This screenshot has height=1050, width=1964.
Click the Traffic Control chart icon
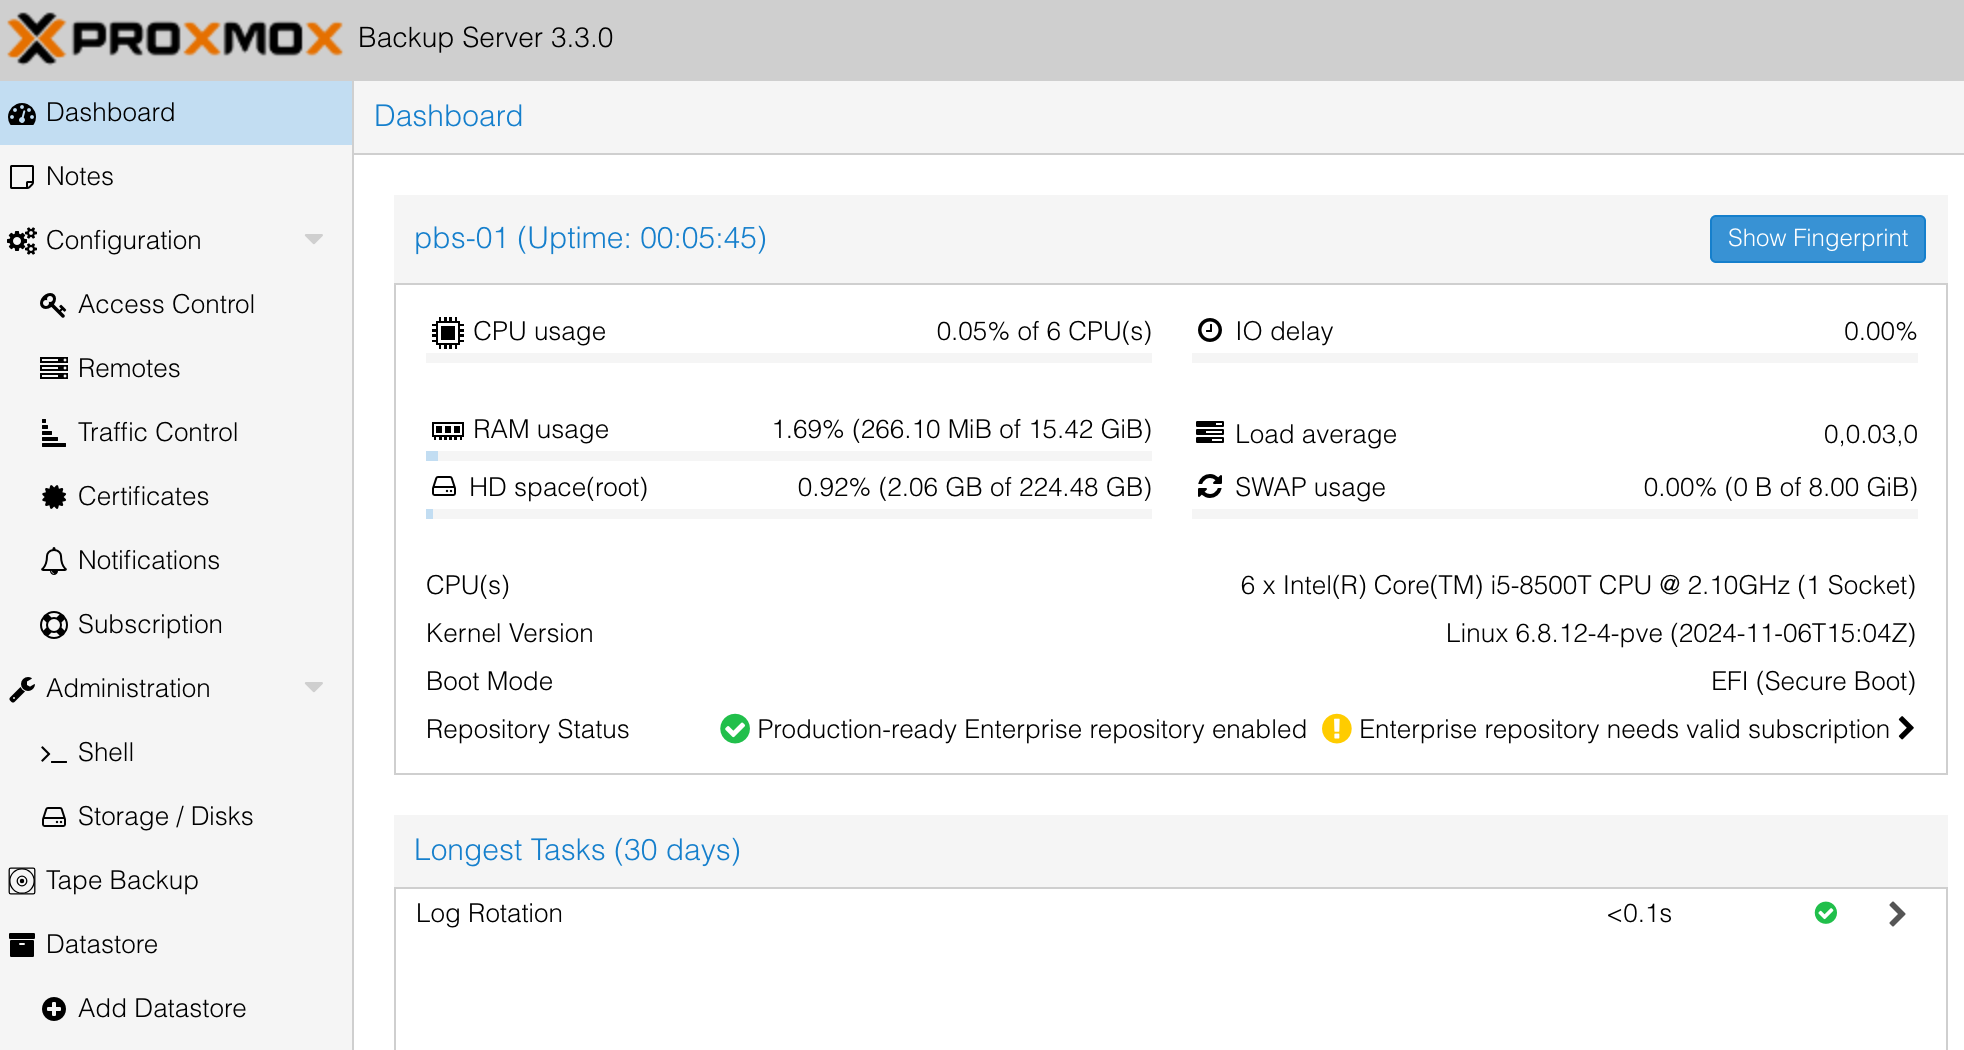(53, 432)
